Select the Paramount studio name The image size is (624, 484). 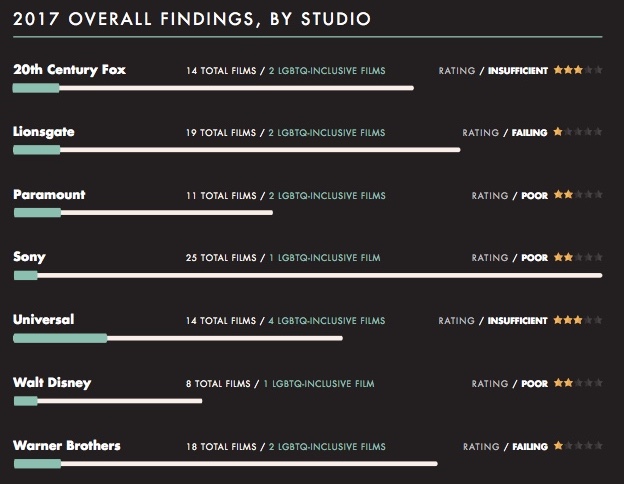pos(49,195)
